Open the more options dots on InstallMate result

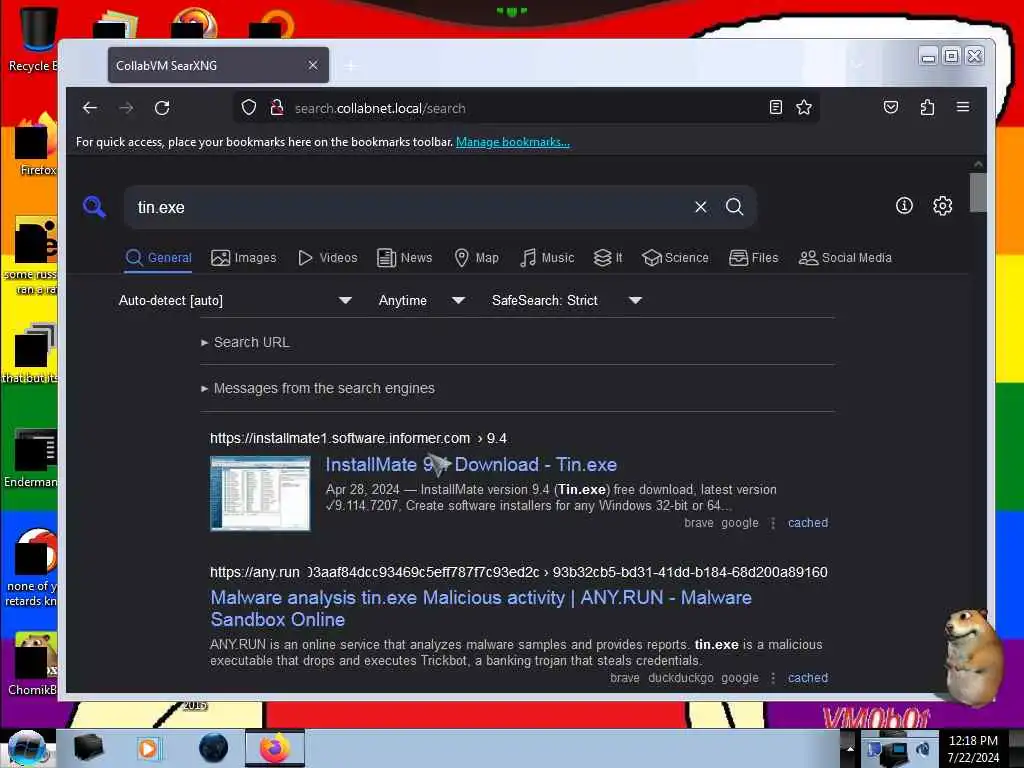point(773,523)
